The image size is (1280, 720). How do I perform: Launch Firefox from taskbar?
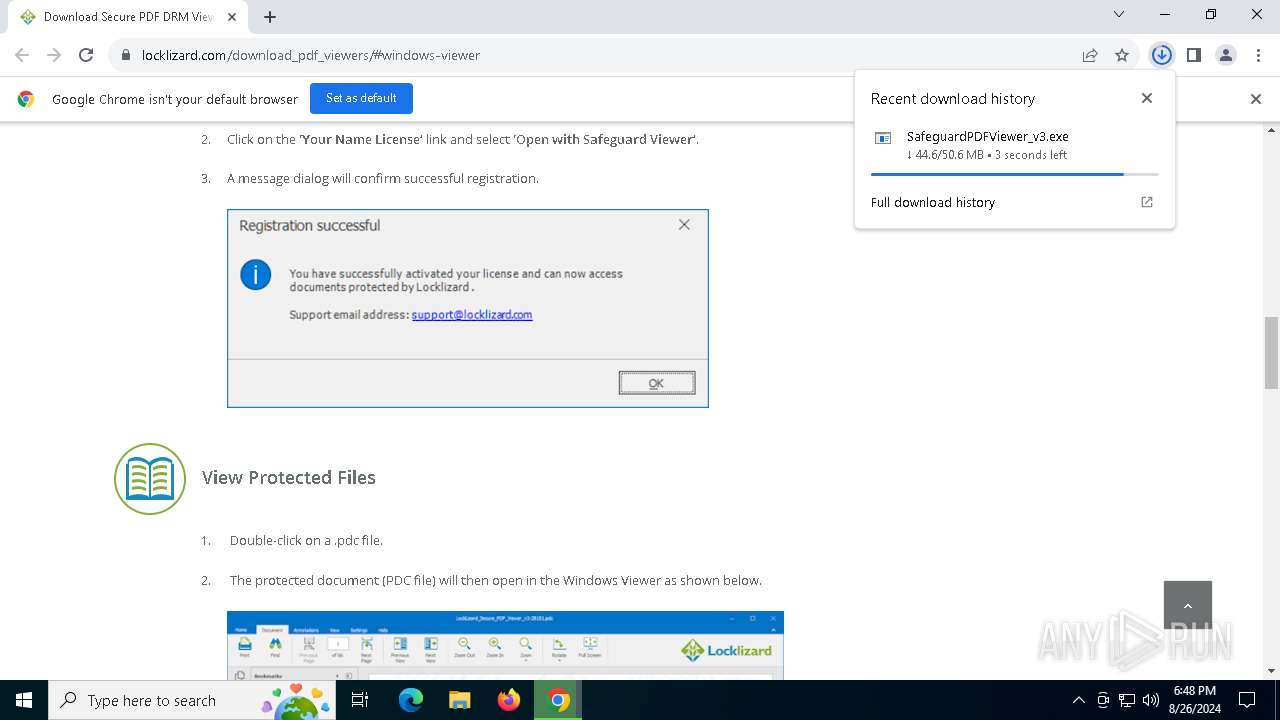click(509, 700)
